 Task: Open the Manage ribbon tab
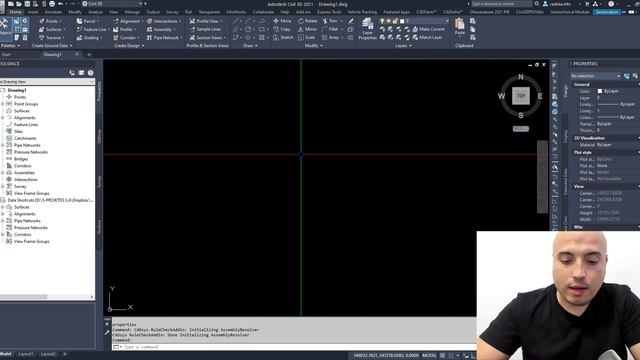click(x=132, y=12)
